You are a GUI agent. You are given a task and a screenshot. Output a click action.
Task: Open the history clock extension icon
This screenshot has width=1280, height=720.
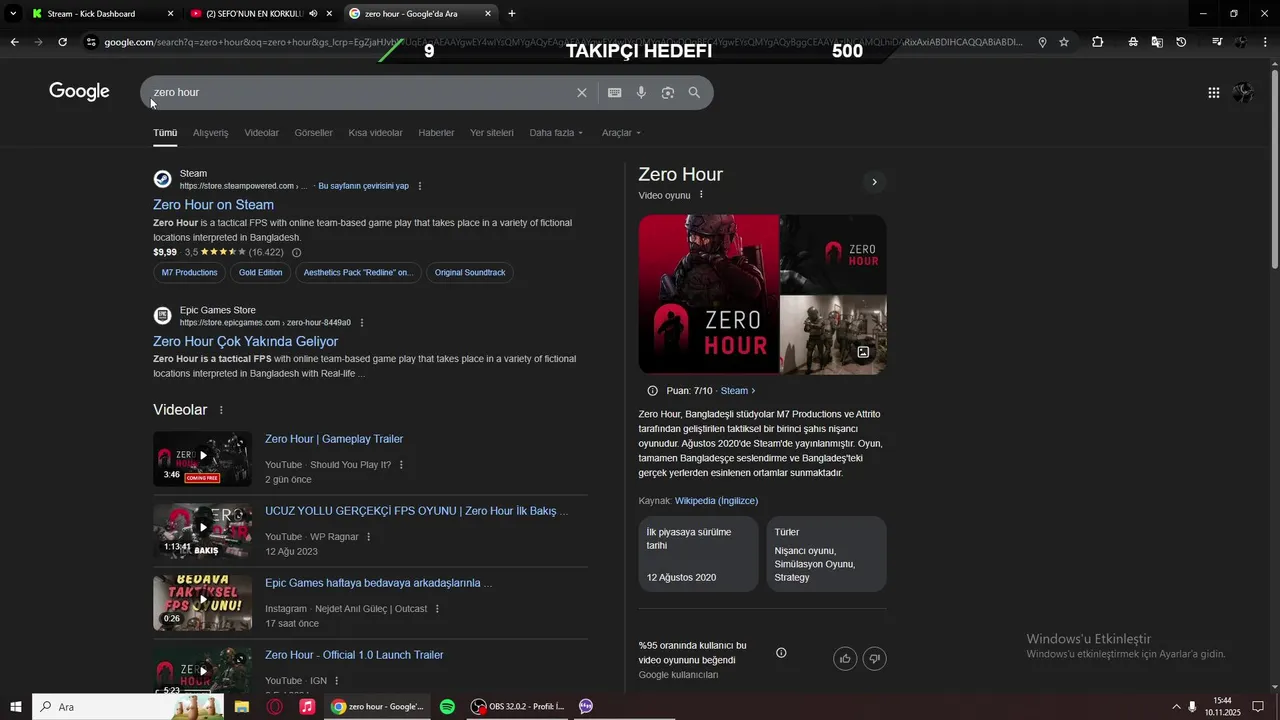(1181, 42)
